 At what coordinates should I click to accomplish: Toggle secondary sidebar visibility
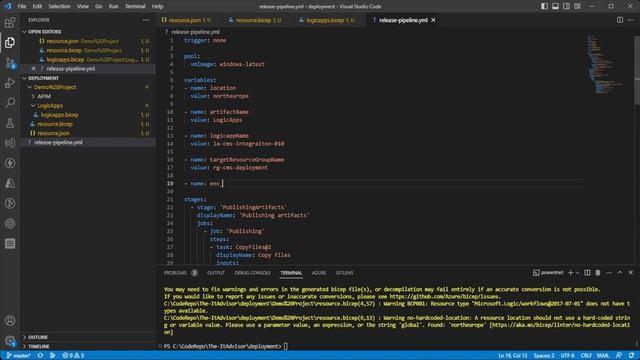coord(567,6)
